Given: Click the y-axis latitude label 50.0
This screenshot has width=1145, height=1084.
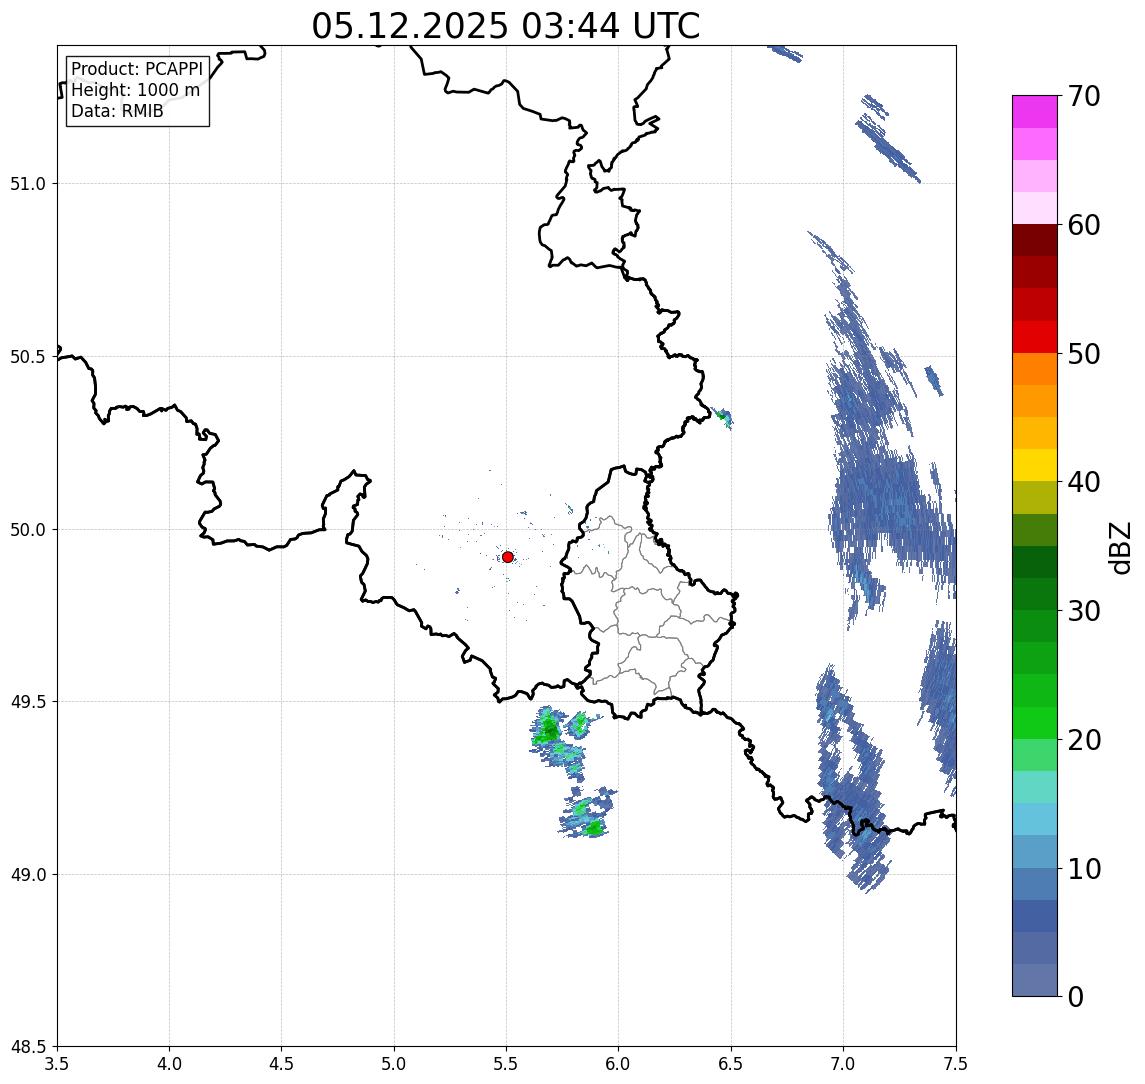Looking at the screenshot, I should pos(28,530).
